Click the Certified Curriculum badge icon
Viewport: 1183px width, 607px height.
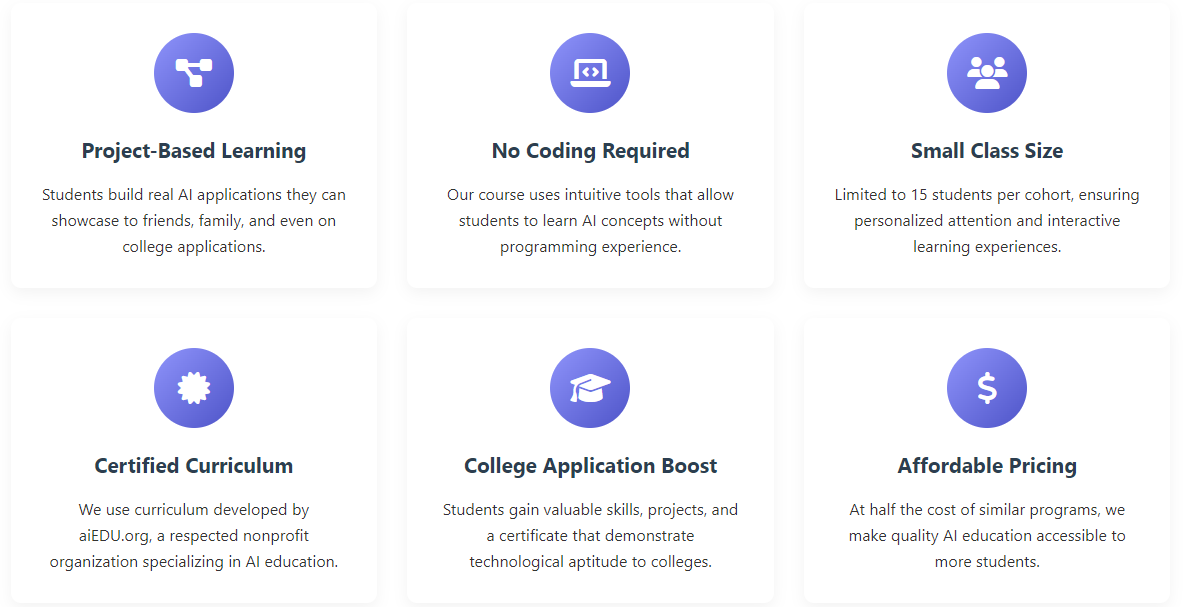(x=194, y=388)
